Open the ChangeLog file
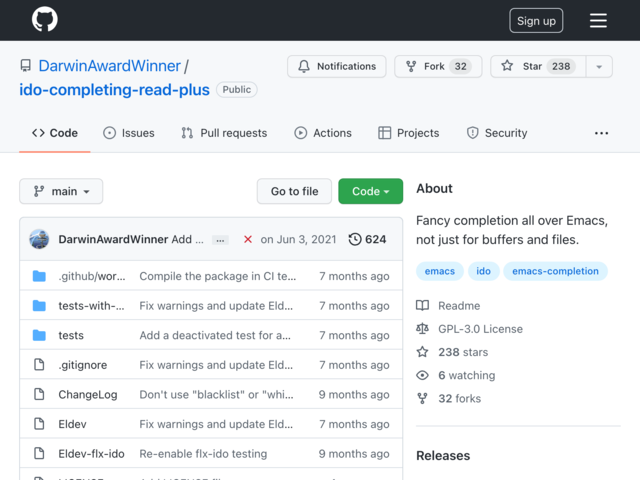 (x=88, y=395)
